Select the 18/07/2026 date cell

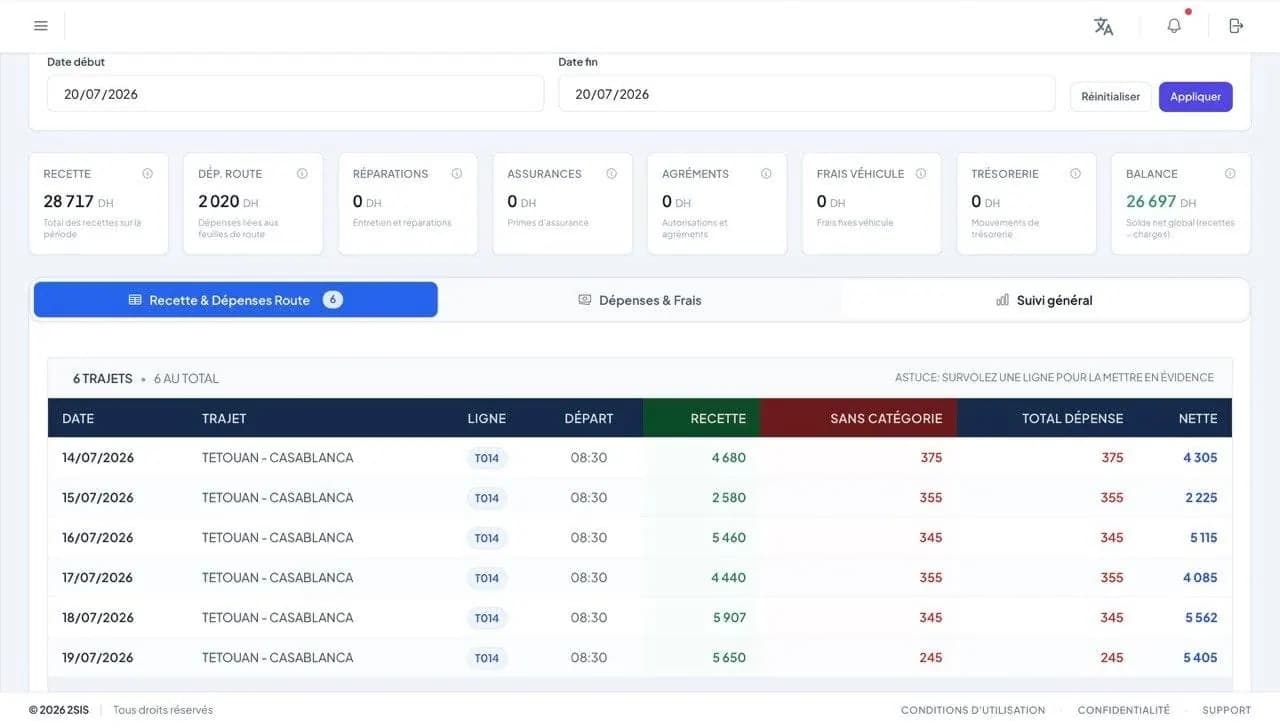click(98, 618)
